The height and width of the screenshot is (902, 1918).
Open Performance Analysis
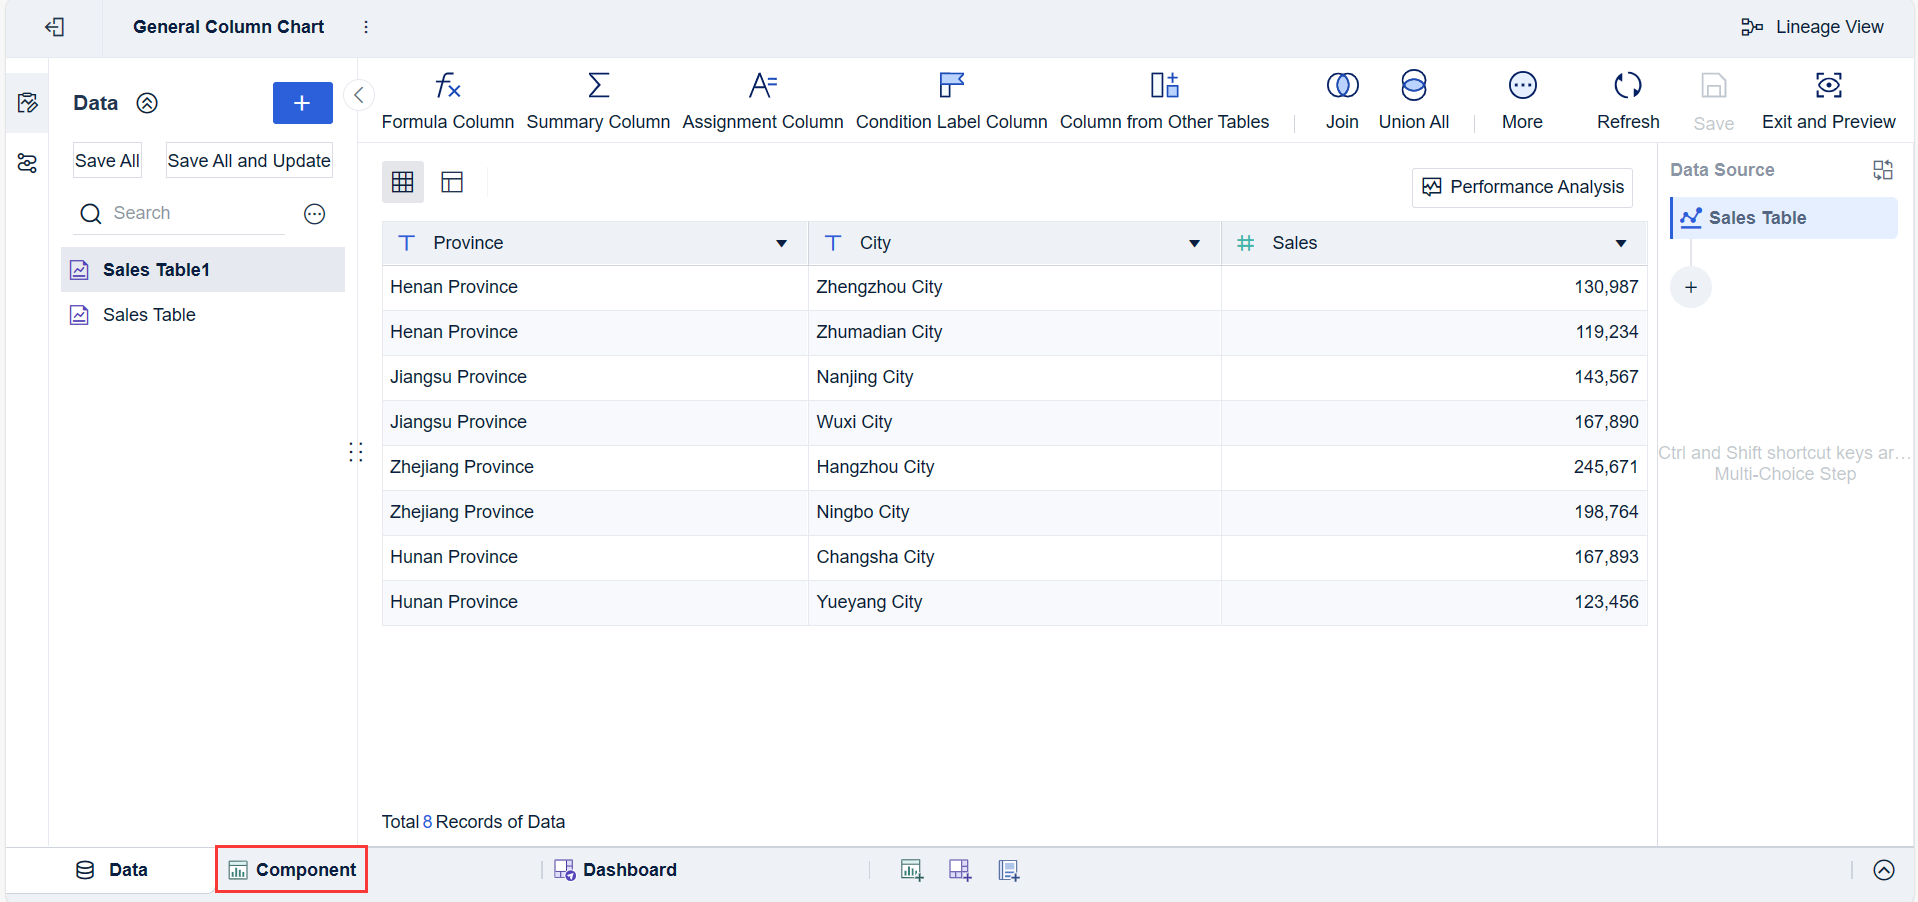(1522, 187)
